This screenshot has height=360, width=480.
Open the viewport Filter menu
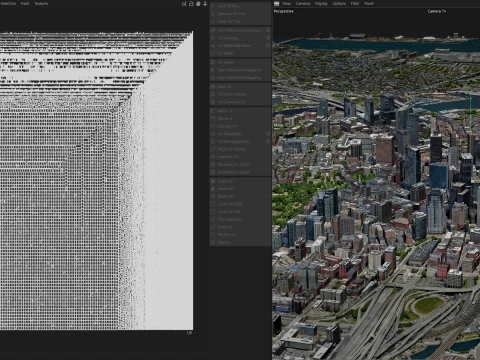355,3
